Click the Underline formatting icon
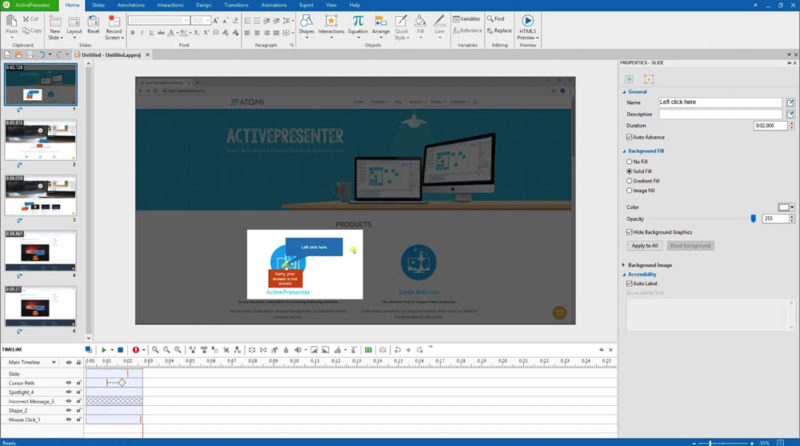This screenshot has height=446, width=800. tap(151, 33)
